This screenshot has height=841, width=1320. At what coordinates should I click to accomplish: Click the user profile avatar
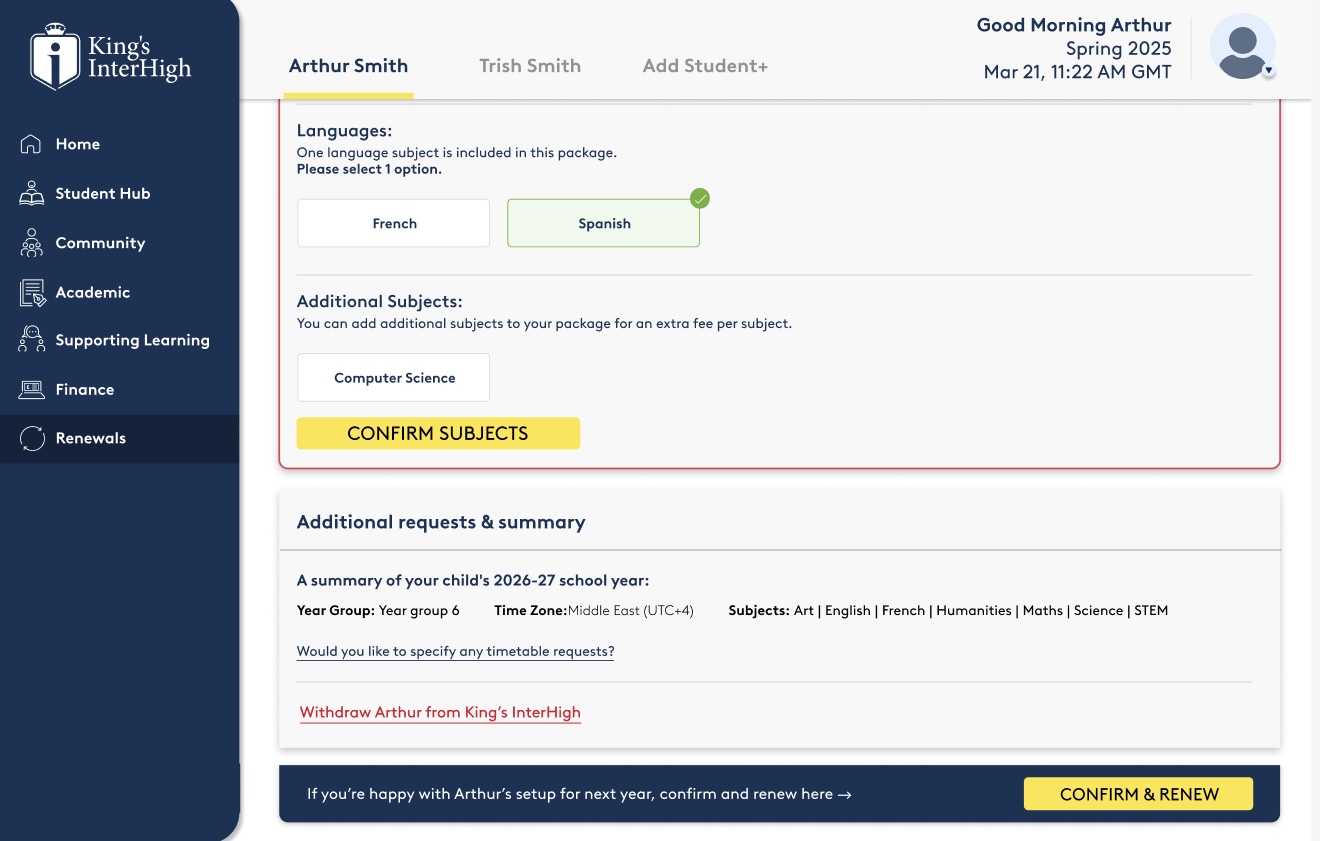tap(1242, 47)
